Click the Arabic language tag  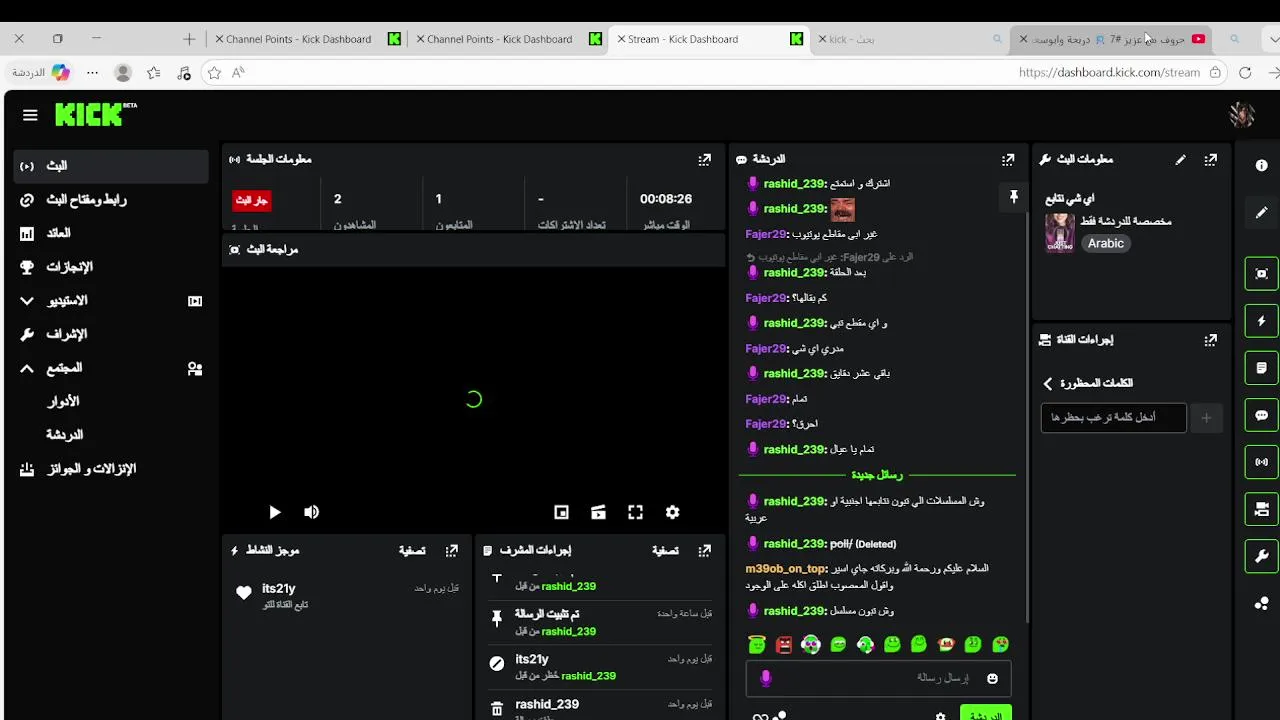1106,243
